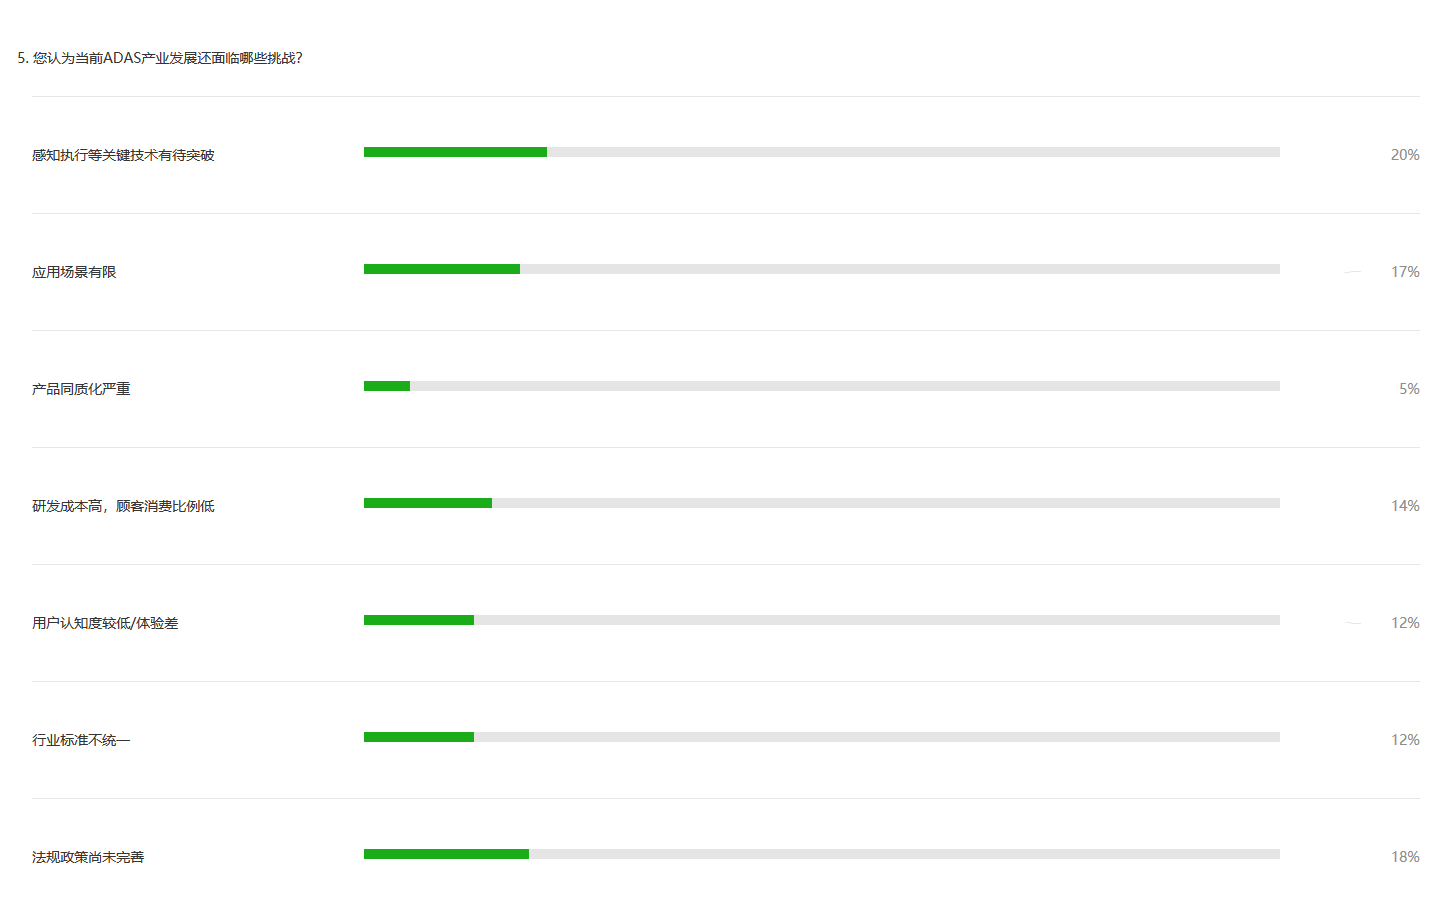Click the green bar for 感知执行等关键技术有待突破

point(455,152)
